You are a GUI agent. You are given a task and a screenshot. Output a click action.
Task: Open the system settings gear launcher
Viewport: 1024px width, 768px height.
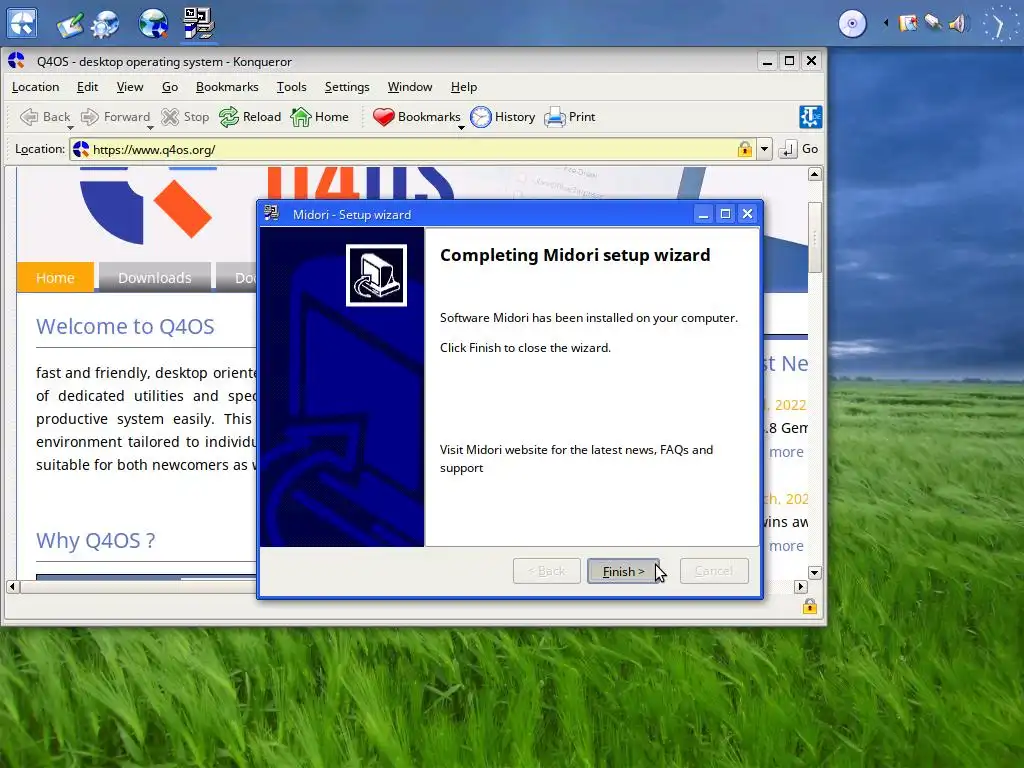105,24
